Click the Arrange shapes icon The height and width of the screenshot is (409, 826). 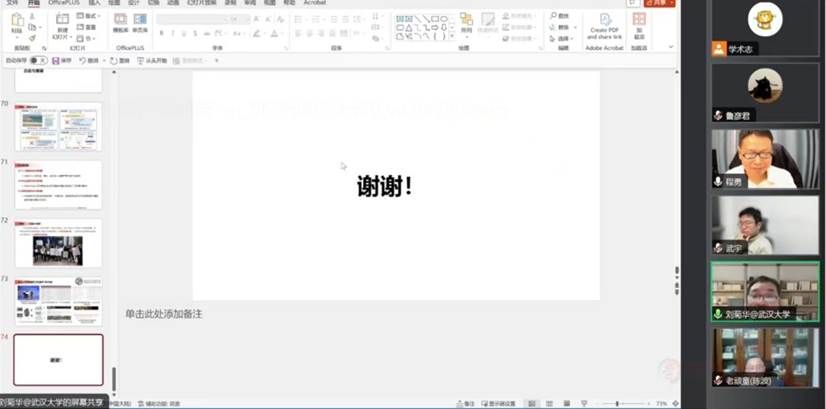point(466,24)
